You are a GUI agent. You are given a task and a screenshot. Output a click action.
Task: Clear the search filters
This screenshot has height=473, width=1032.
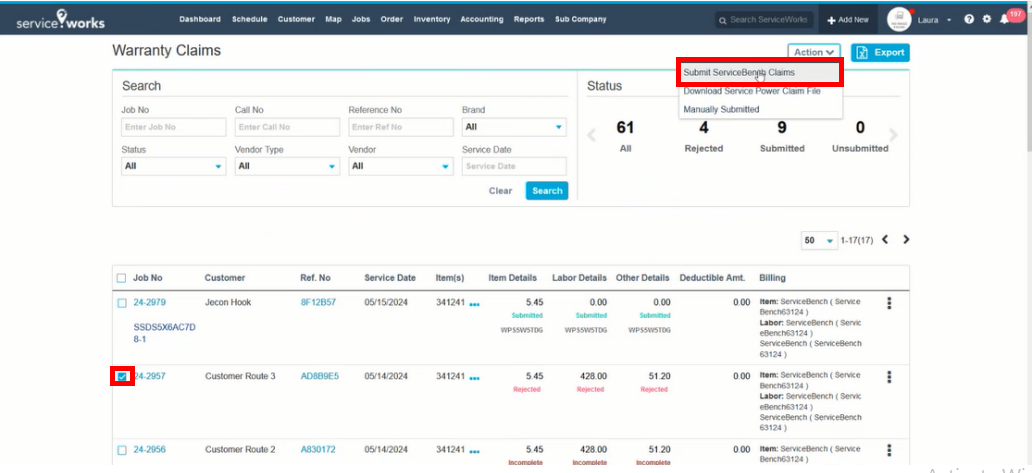[500, 191]
